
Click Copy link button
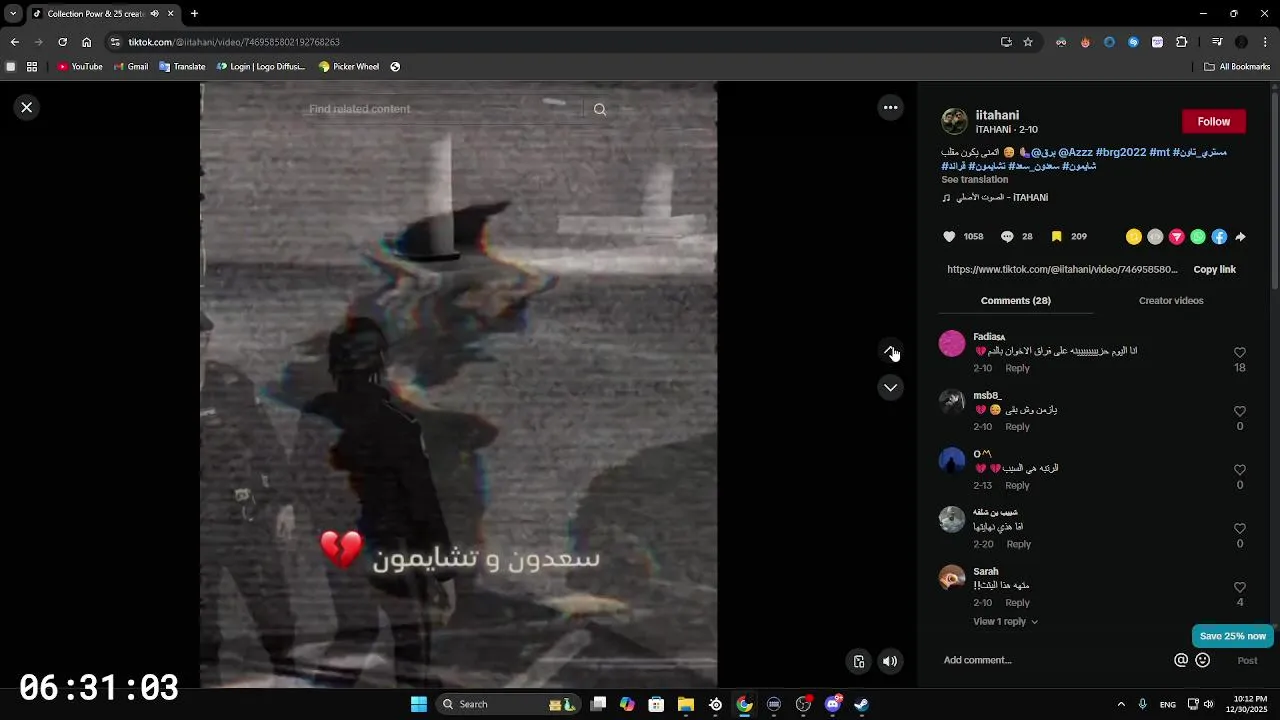(1214, 270)
